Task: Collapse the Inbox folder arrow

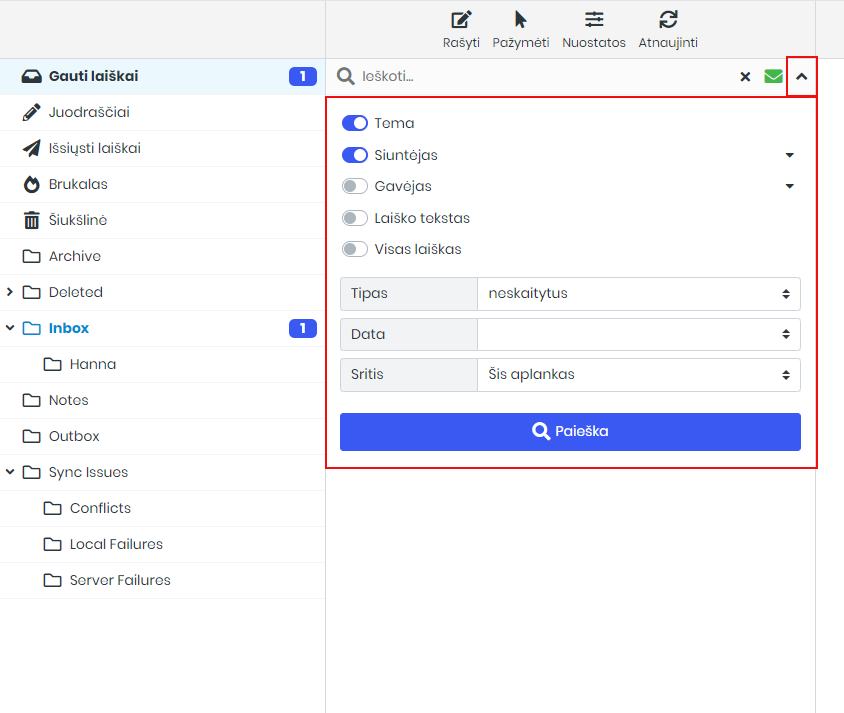Action: pos(9,328)
